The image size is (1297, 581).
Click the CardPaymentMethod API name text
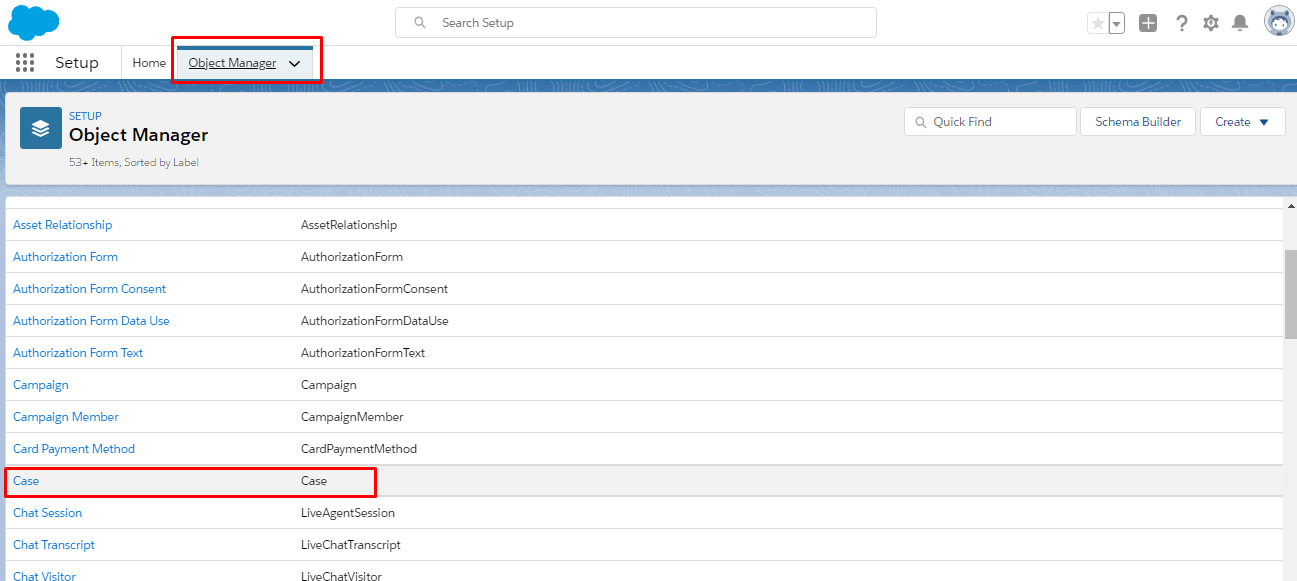point(359,449)
